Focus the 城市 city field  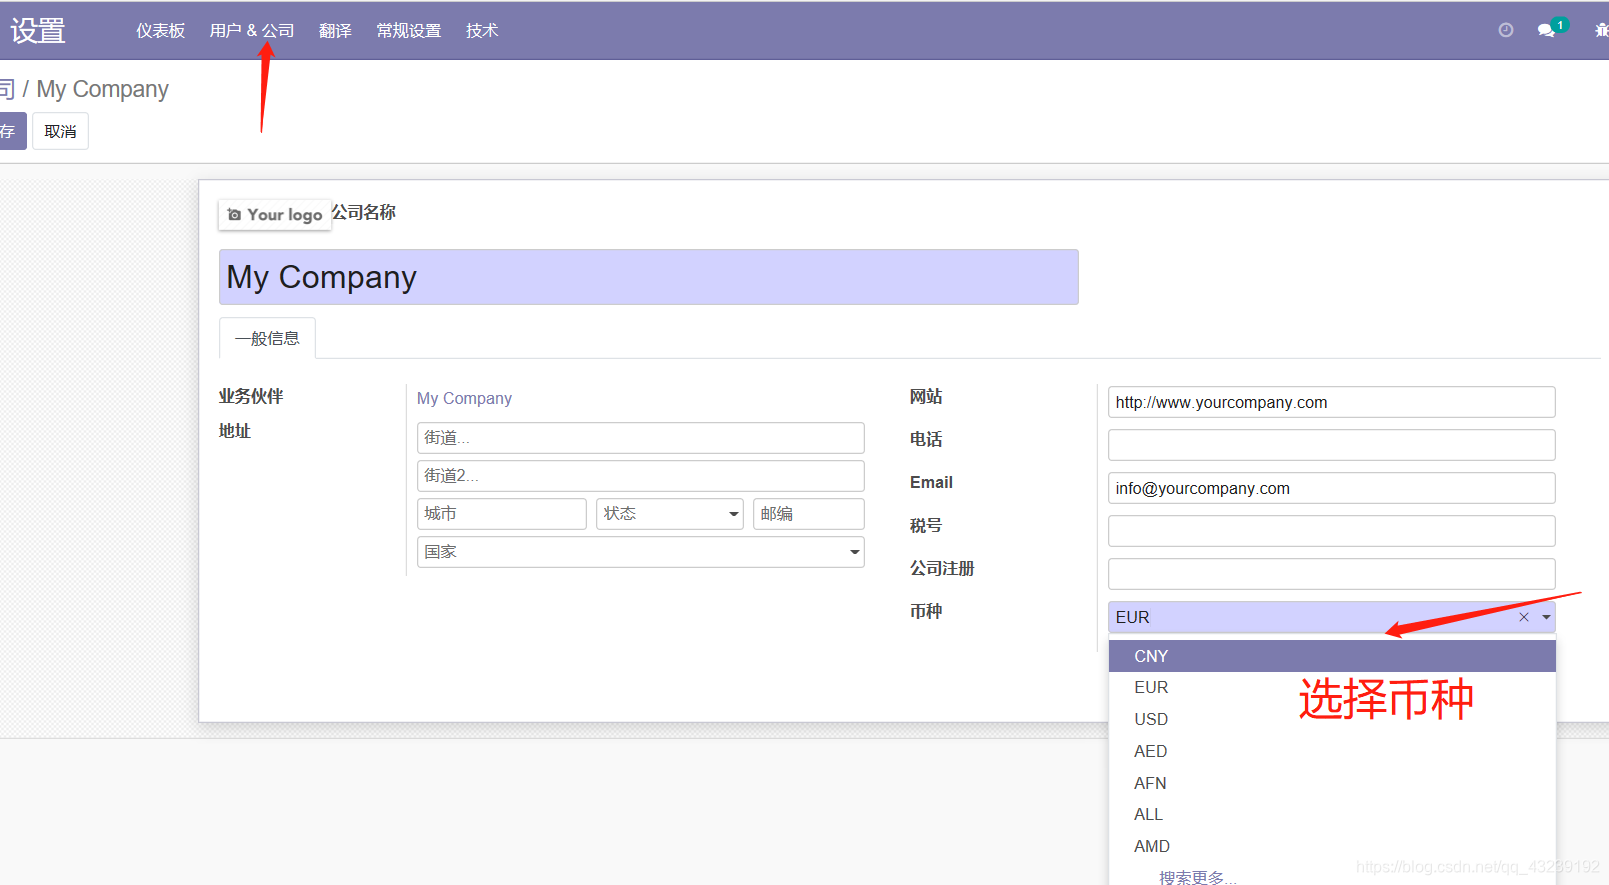tap(502, 514)
